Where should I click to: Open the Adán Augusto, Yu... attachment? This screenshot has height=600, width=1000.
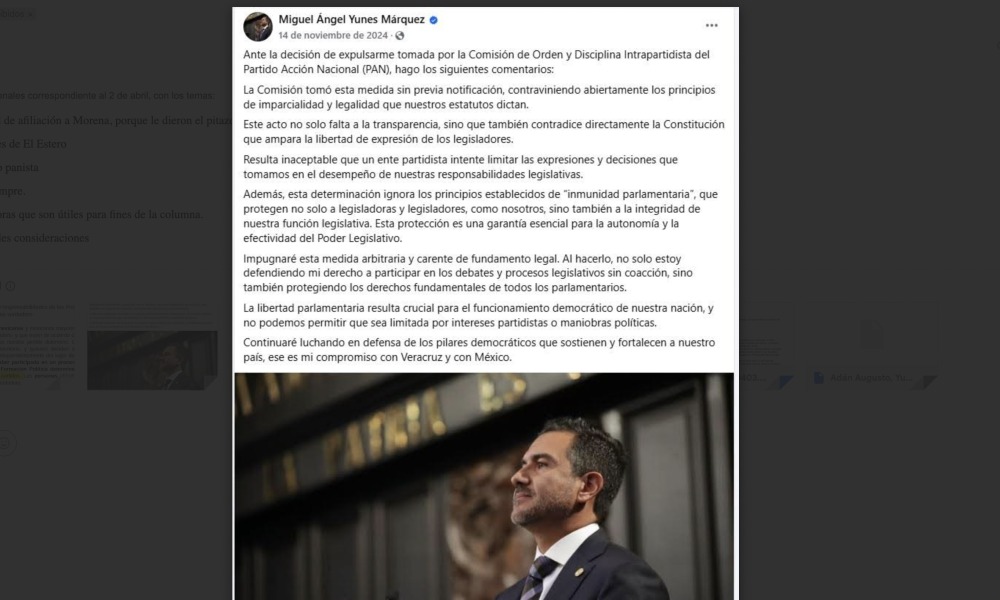pyautogui.click(x=872, y=378)
